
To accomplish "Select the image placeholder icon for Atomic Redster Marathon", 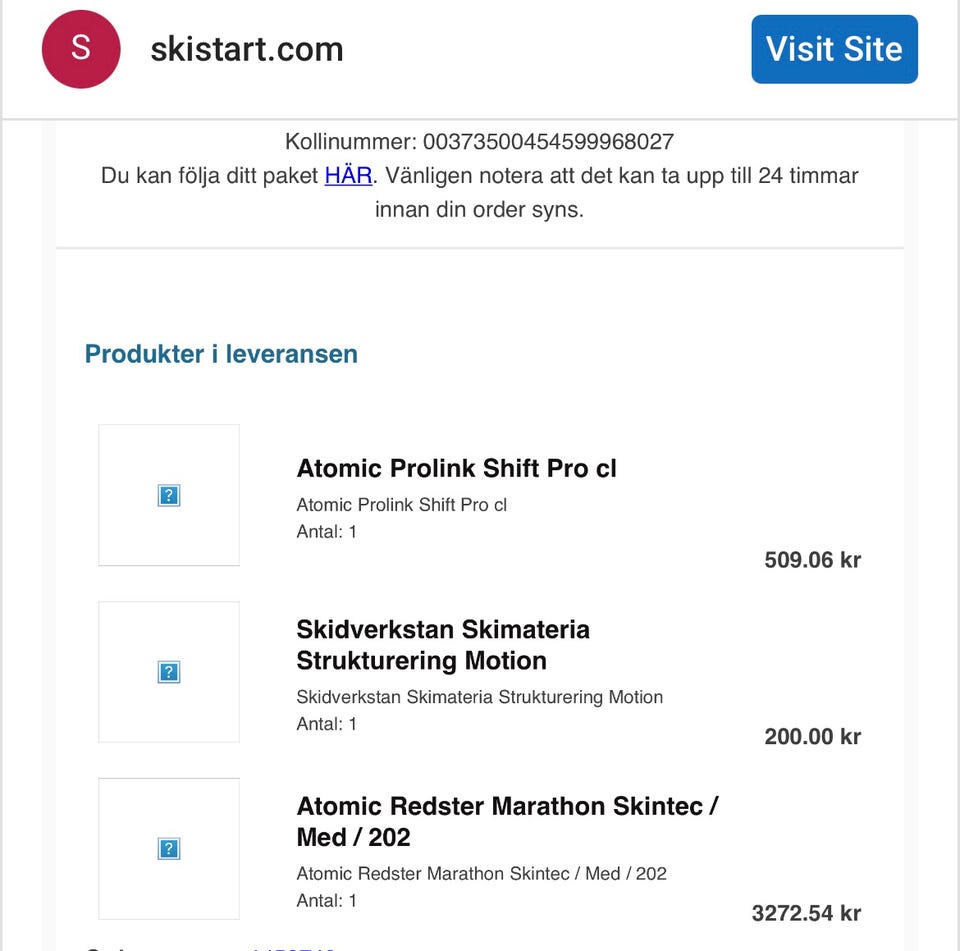I will click(168, 847).
